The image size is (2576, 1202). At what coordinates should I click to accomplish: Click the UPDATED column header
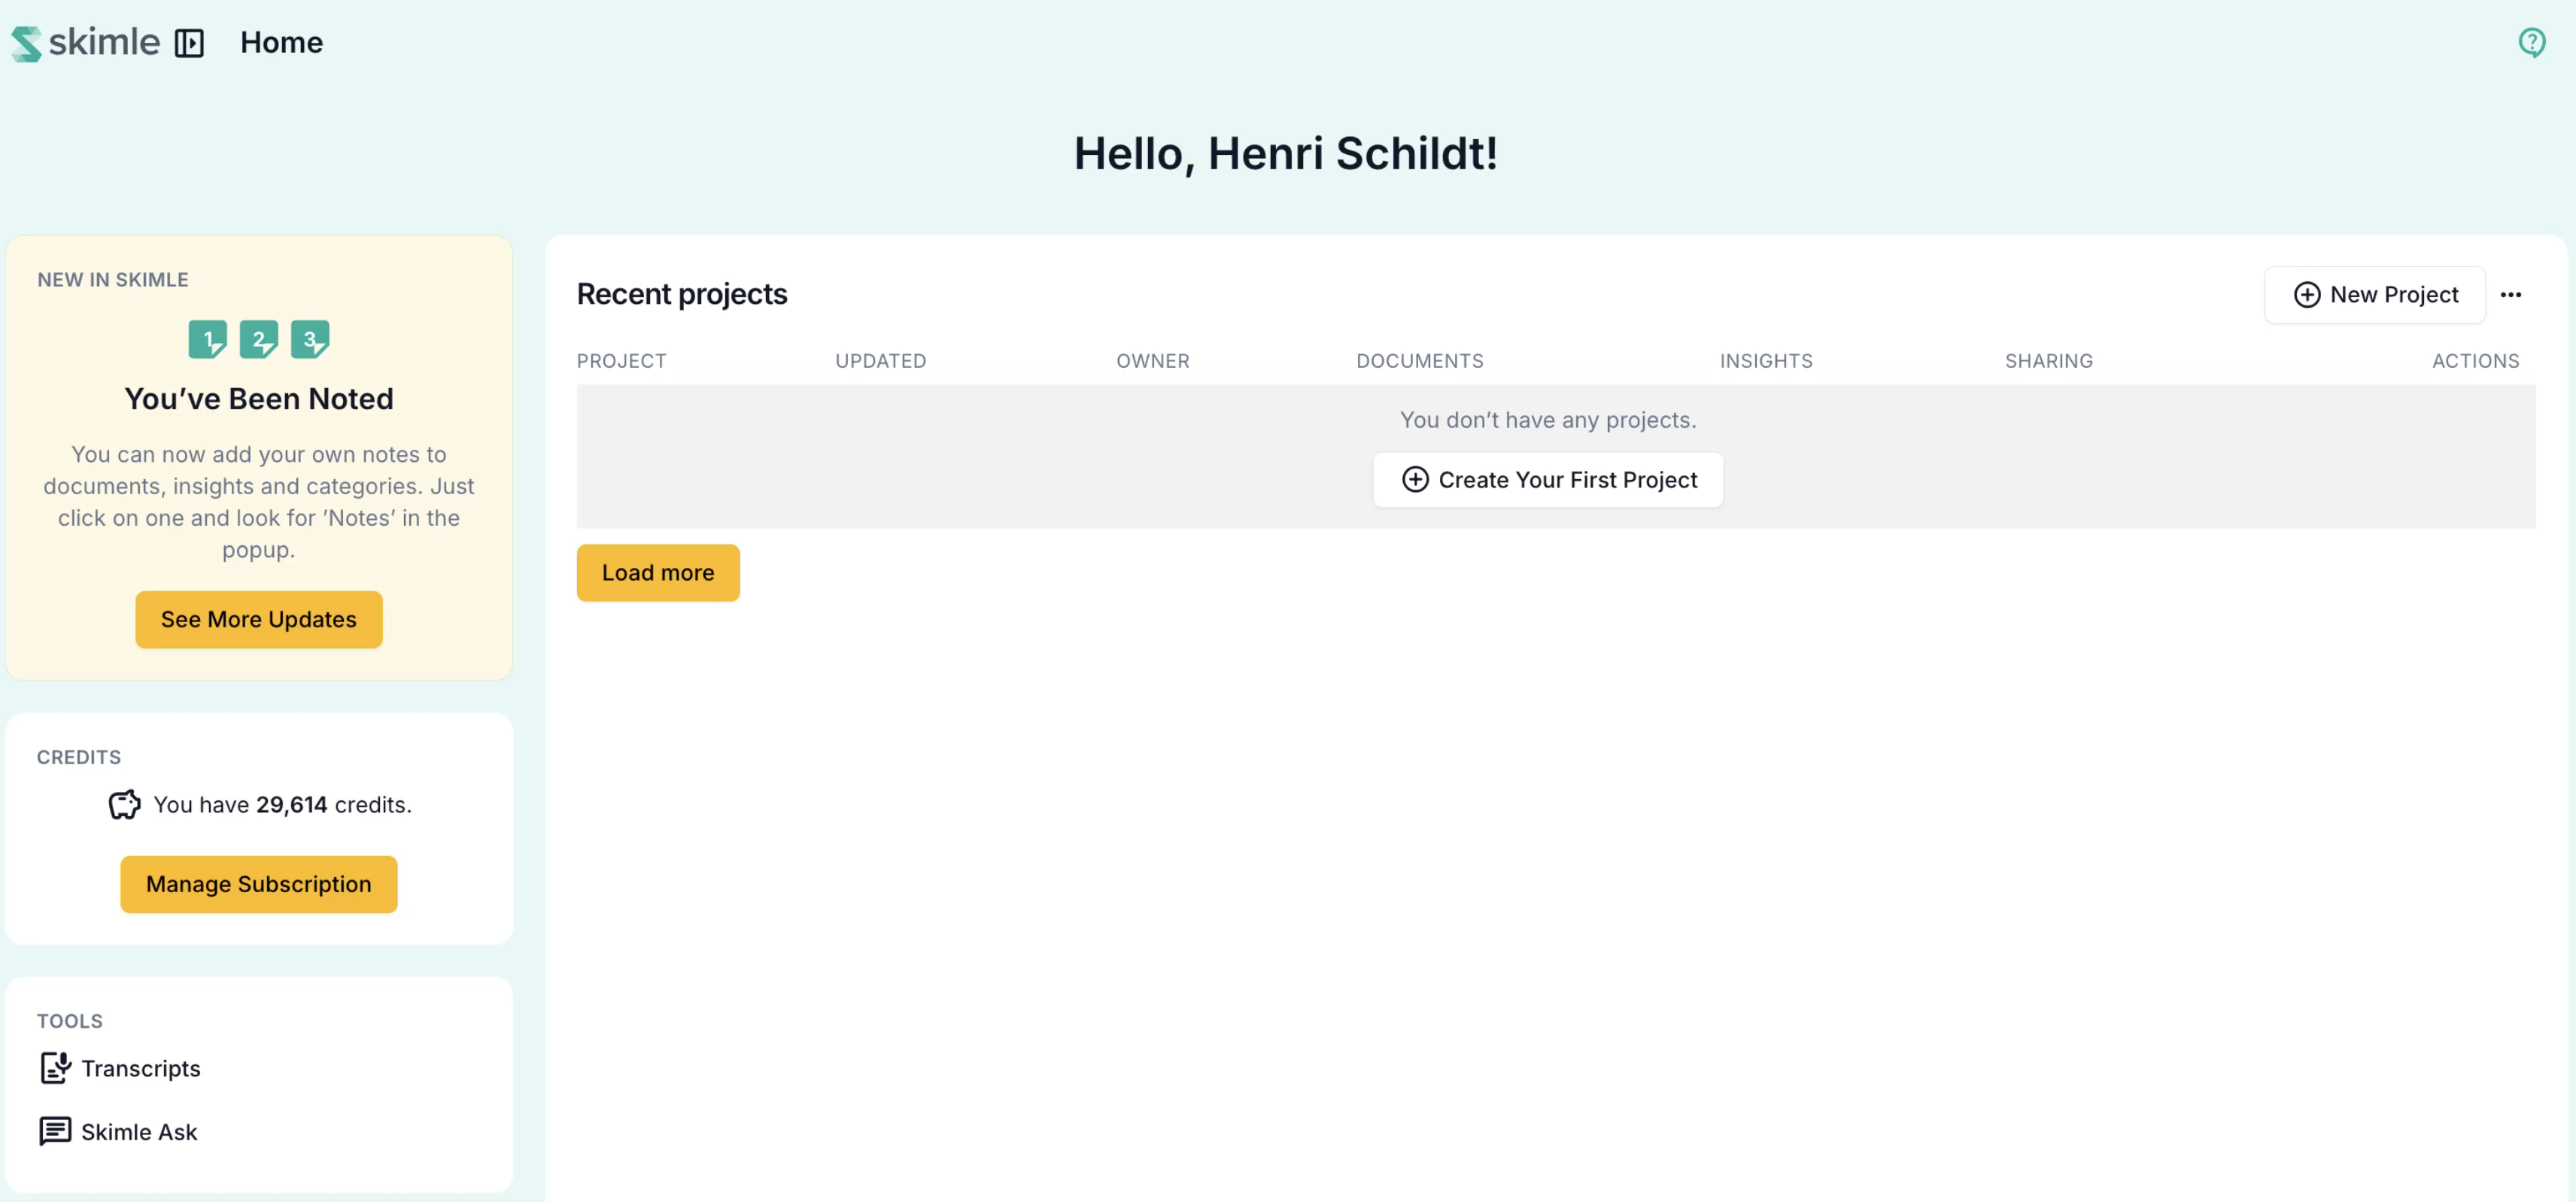click(880, 361)
